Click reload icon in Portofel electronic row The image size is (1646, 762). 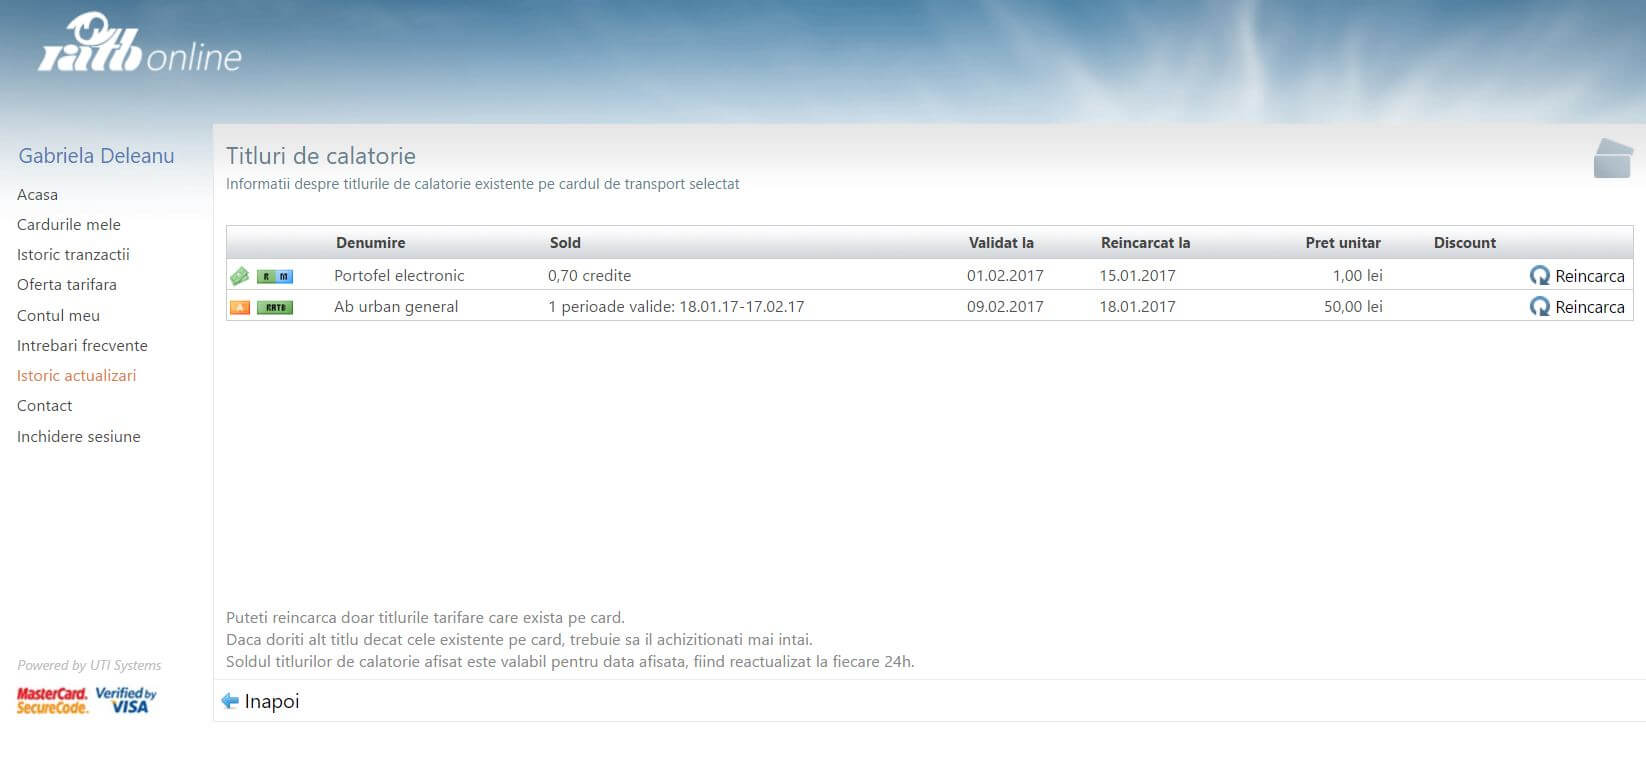click(1540, 276)
